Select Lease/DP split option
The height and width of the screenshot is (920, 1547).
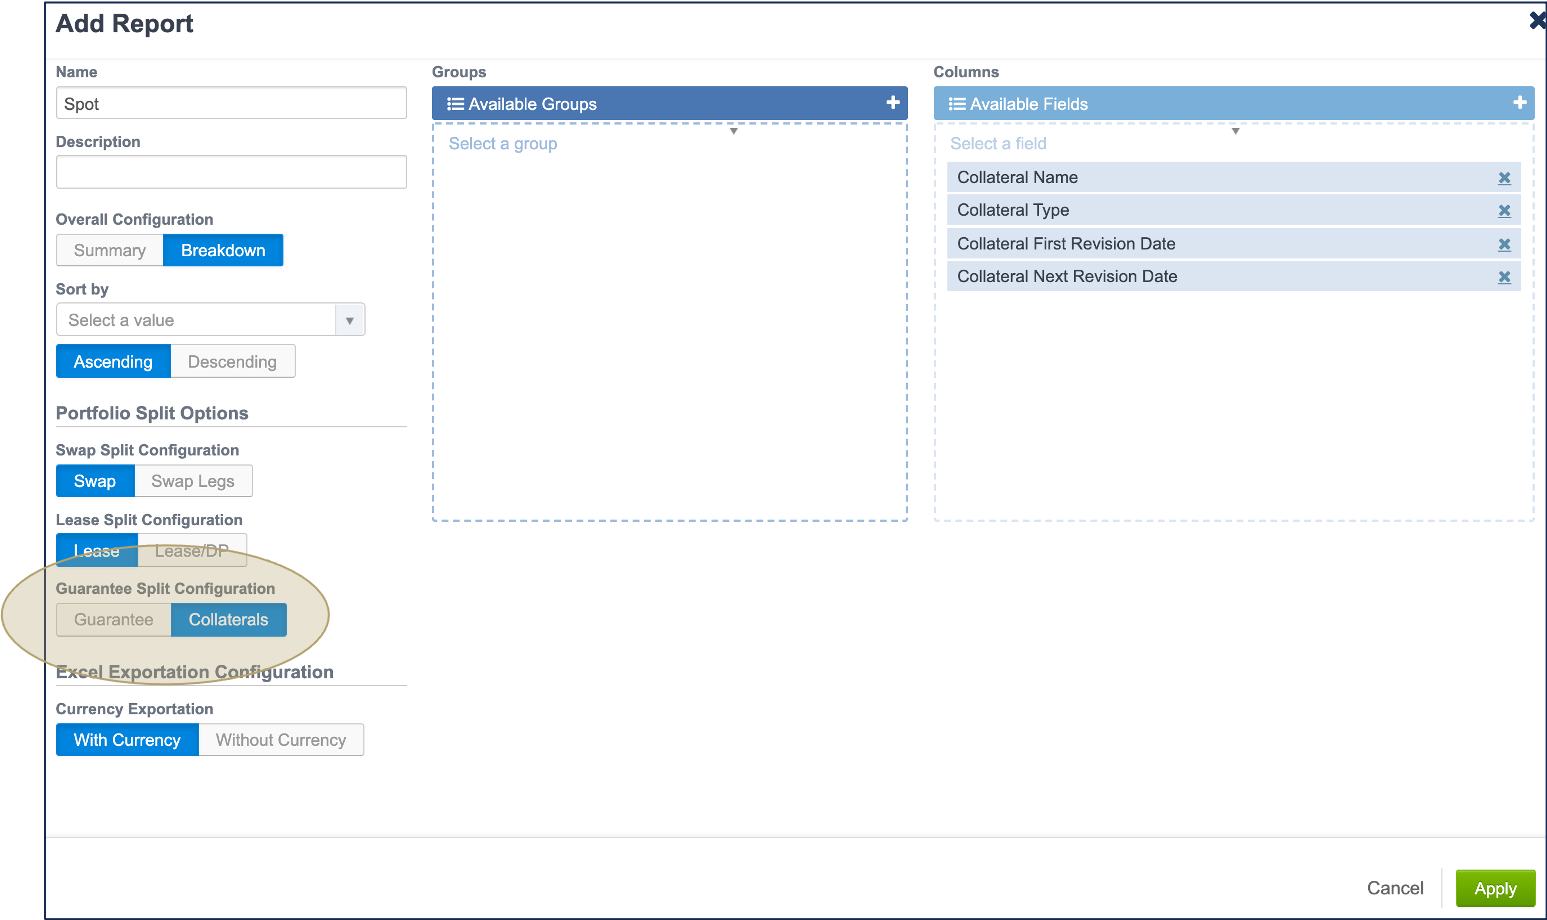pos(192,550)
